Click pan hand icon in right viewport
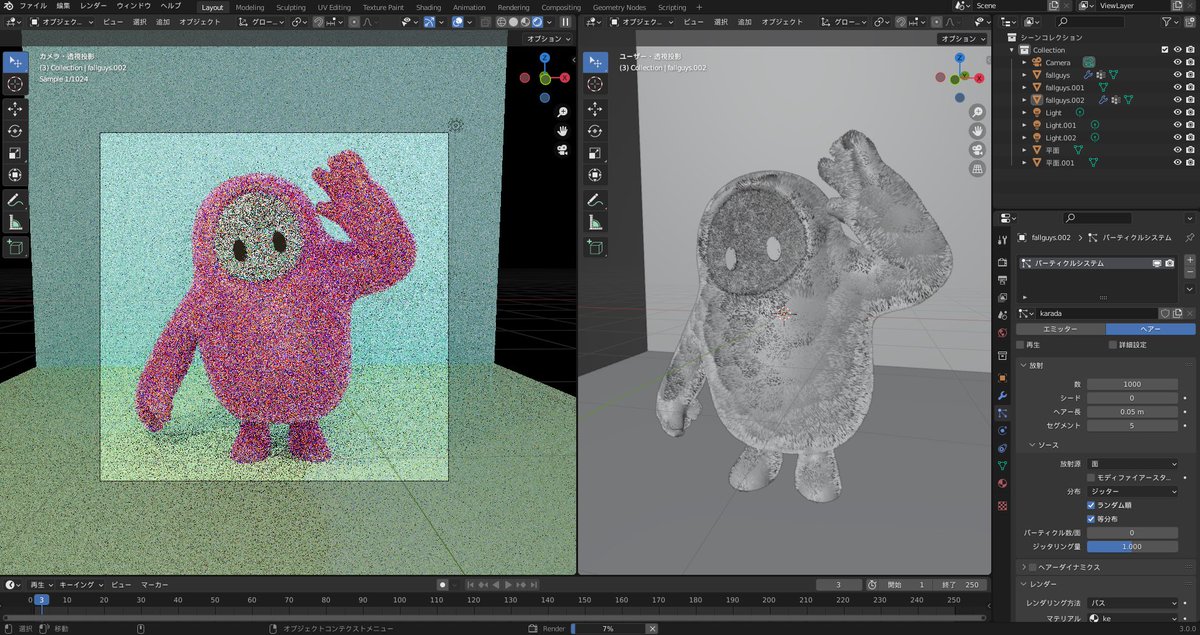The width and height of the screenshot is (1200, 635). point(977,131)
